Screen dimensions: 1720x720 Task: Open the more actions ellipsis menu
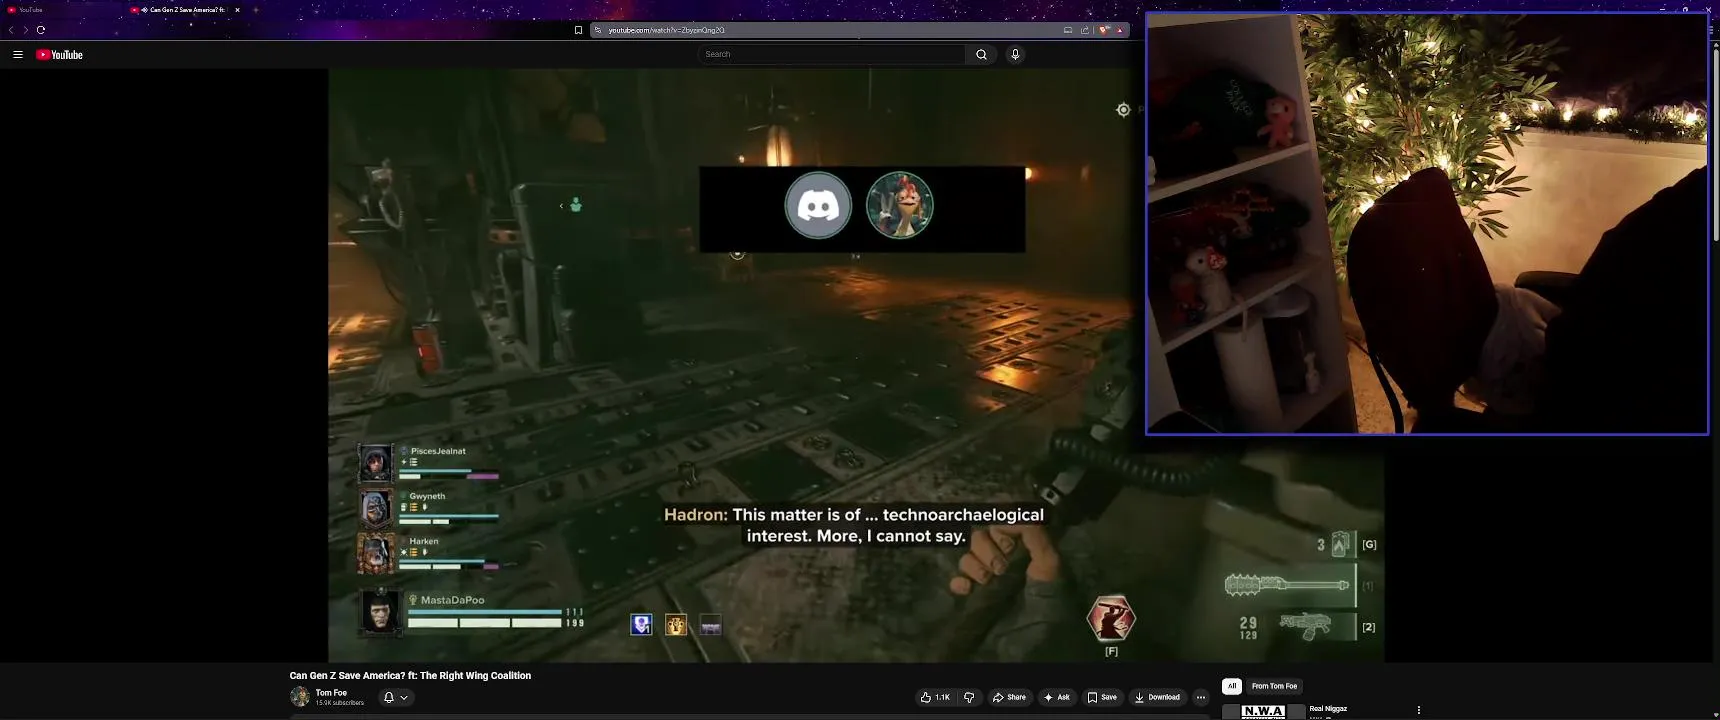(x=1201, y=698)
